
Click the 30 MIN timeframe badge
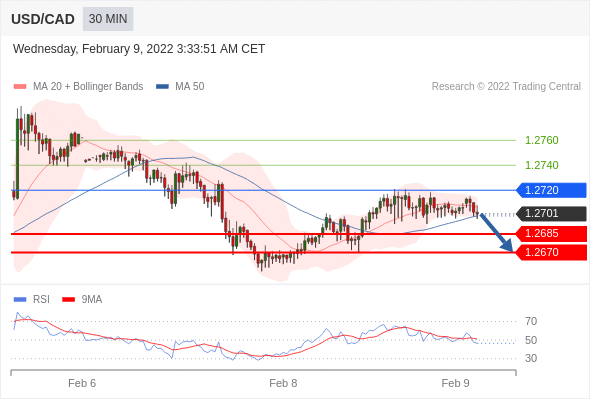point(108,19)
